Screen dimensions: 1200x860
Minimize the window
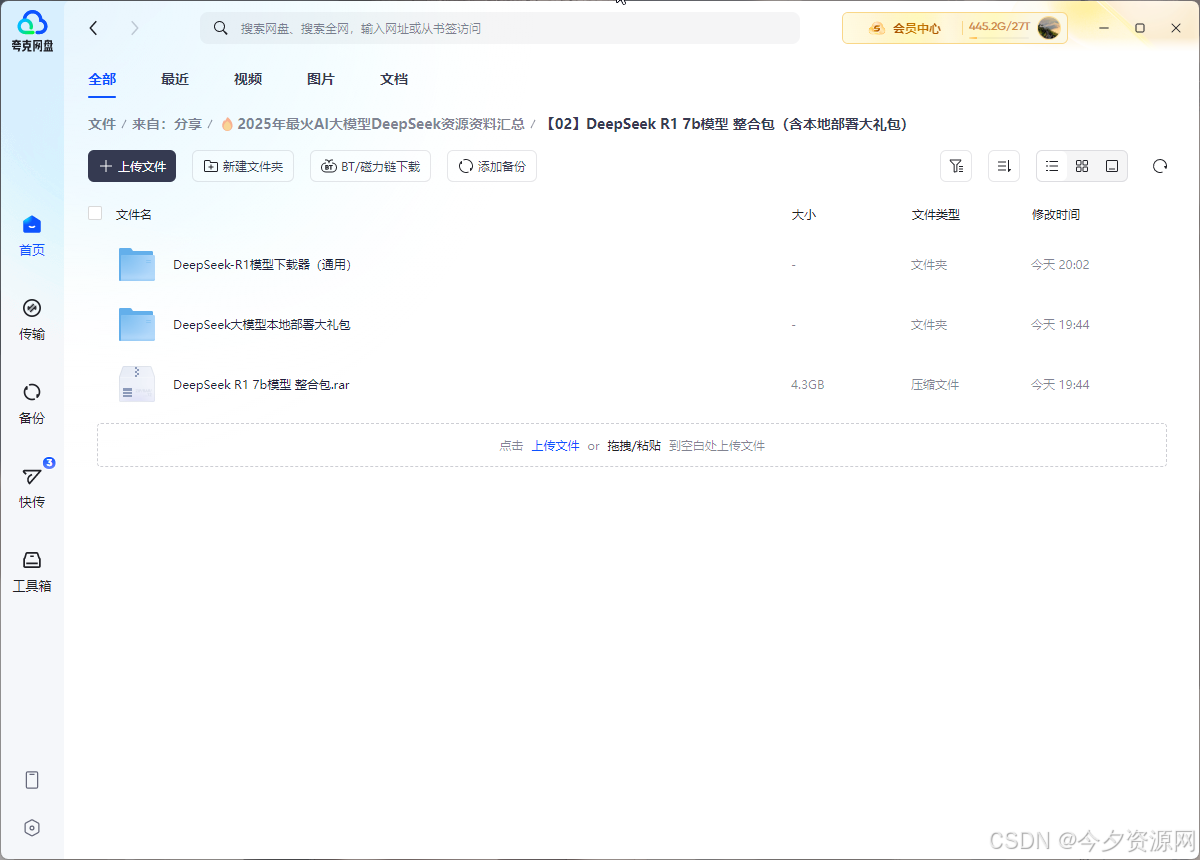(x=1104, y=28)
